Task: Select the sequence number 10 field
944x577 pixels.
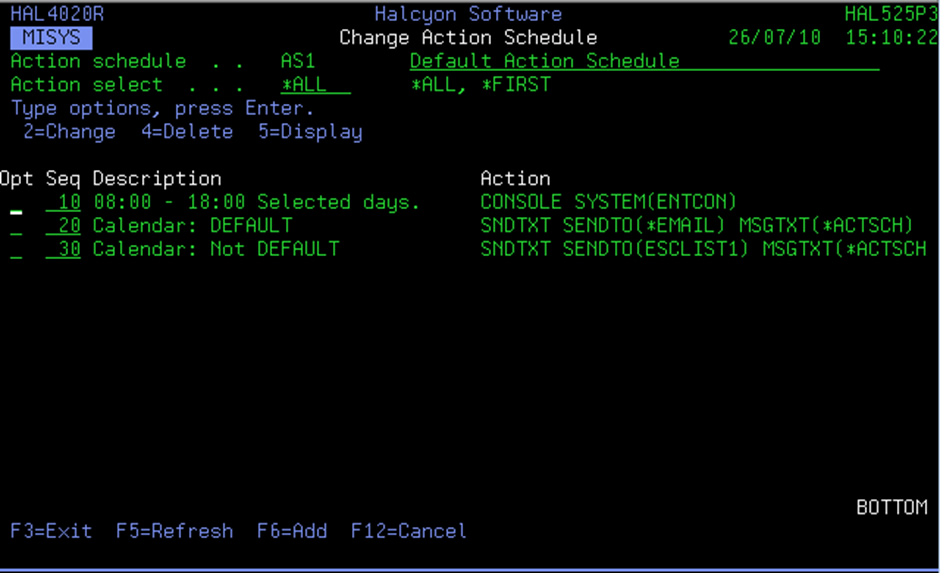Action: [63, 203]
